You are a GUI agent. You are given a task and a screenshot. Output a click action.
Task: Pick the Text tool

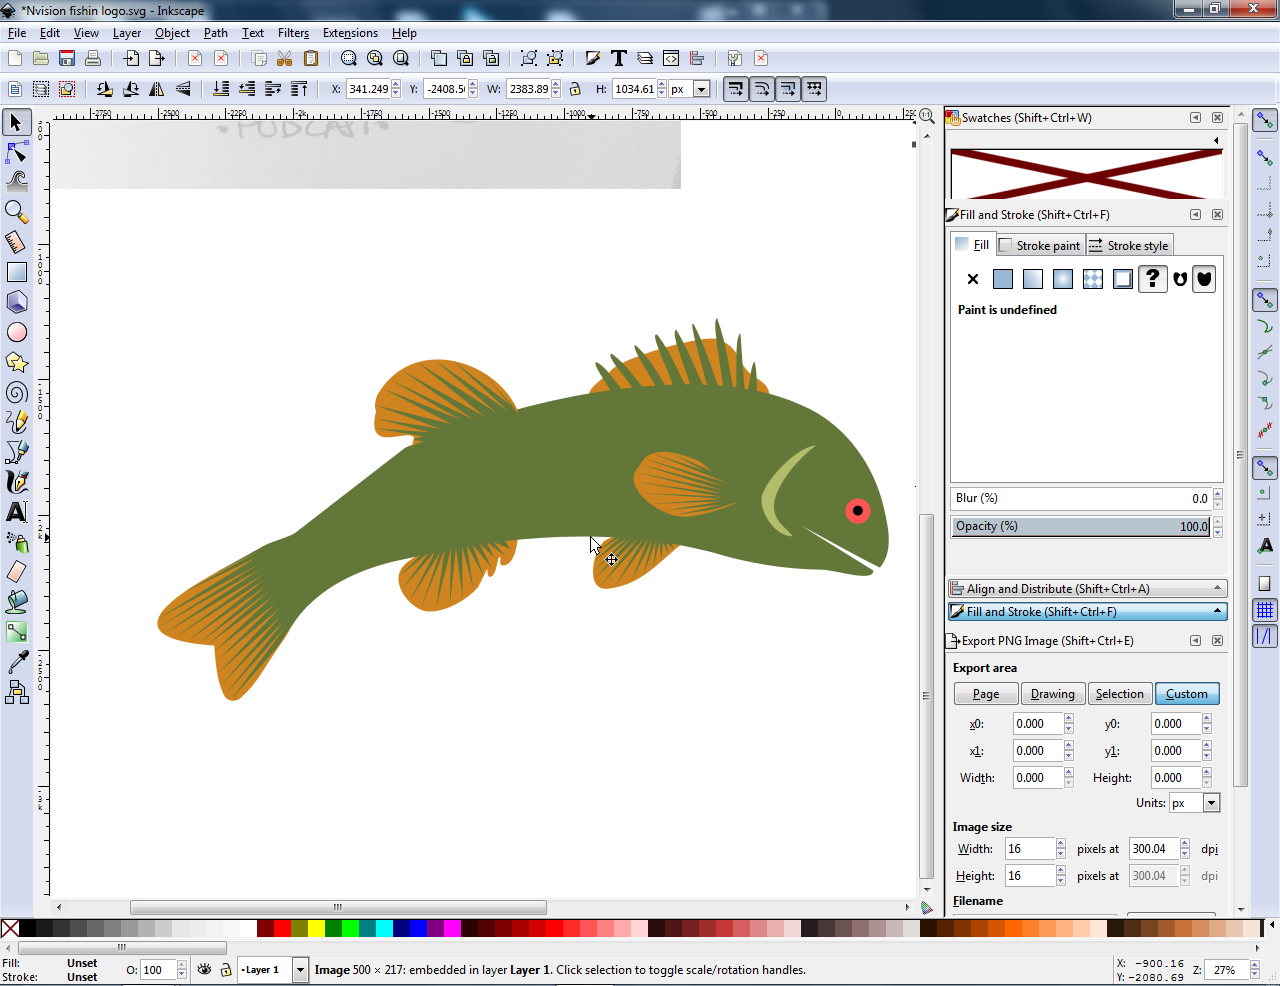[17, 512]
